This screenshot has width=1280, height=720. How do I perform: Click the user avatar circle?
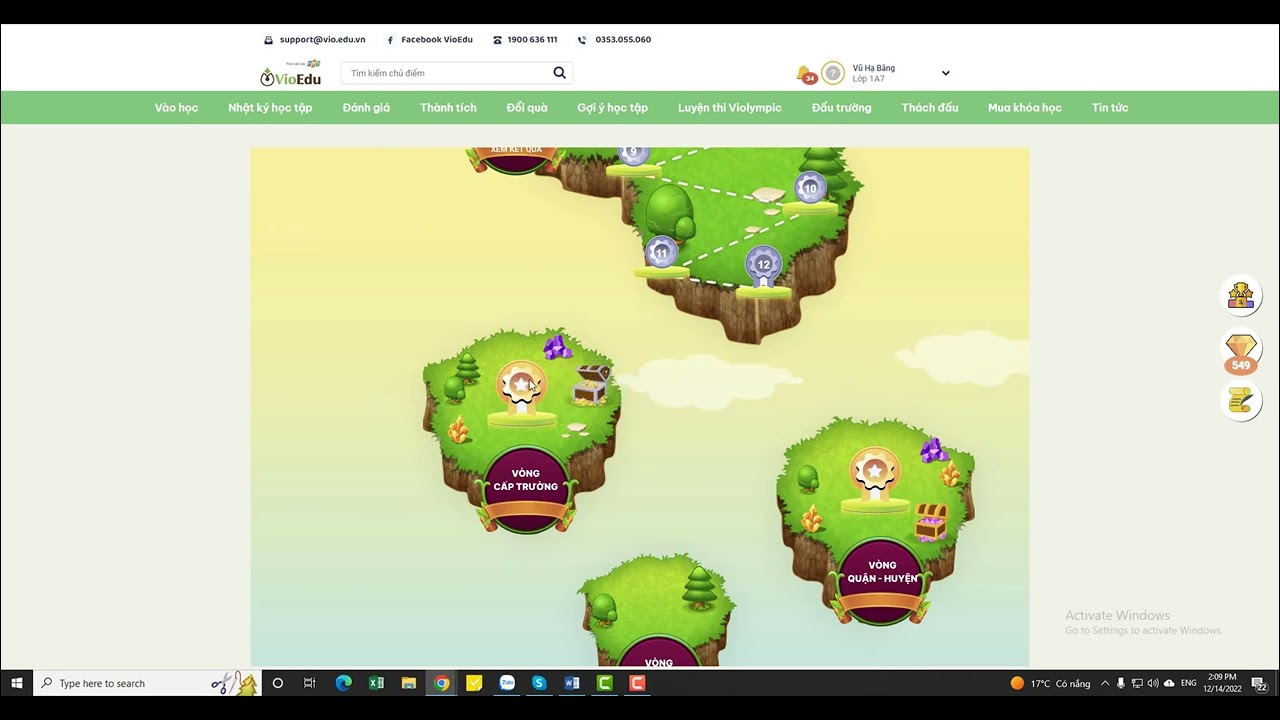[832, 73]
